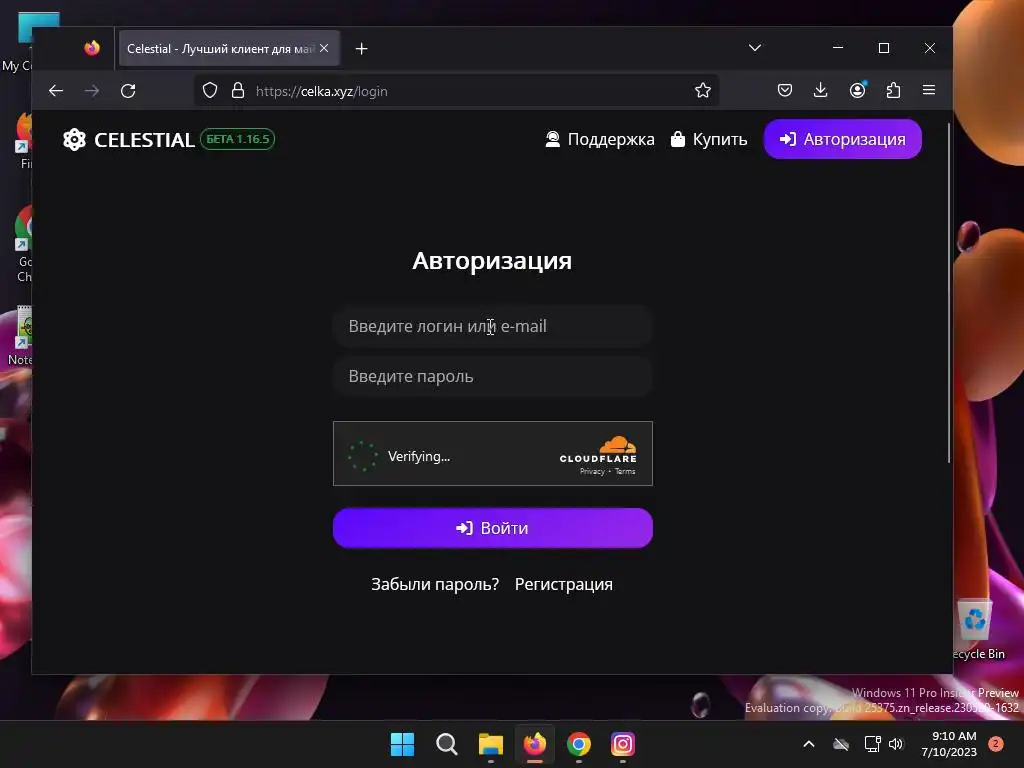The width and height of the screenshot is (1024, 768).
Task: Select the Celestial browser tab
Action: point(229,48)
